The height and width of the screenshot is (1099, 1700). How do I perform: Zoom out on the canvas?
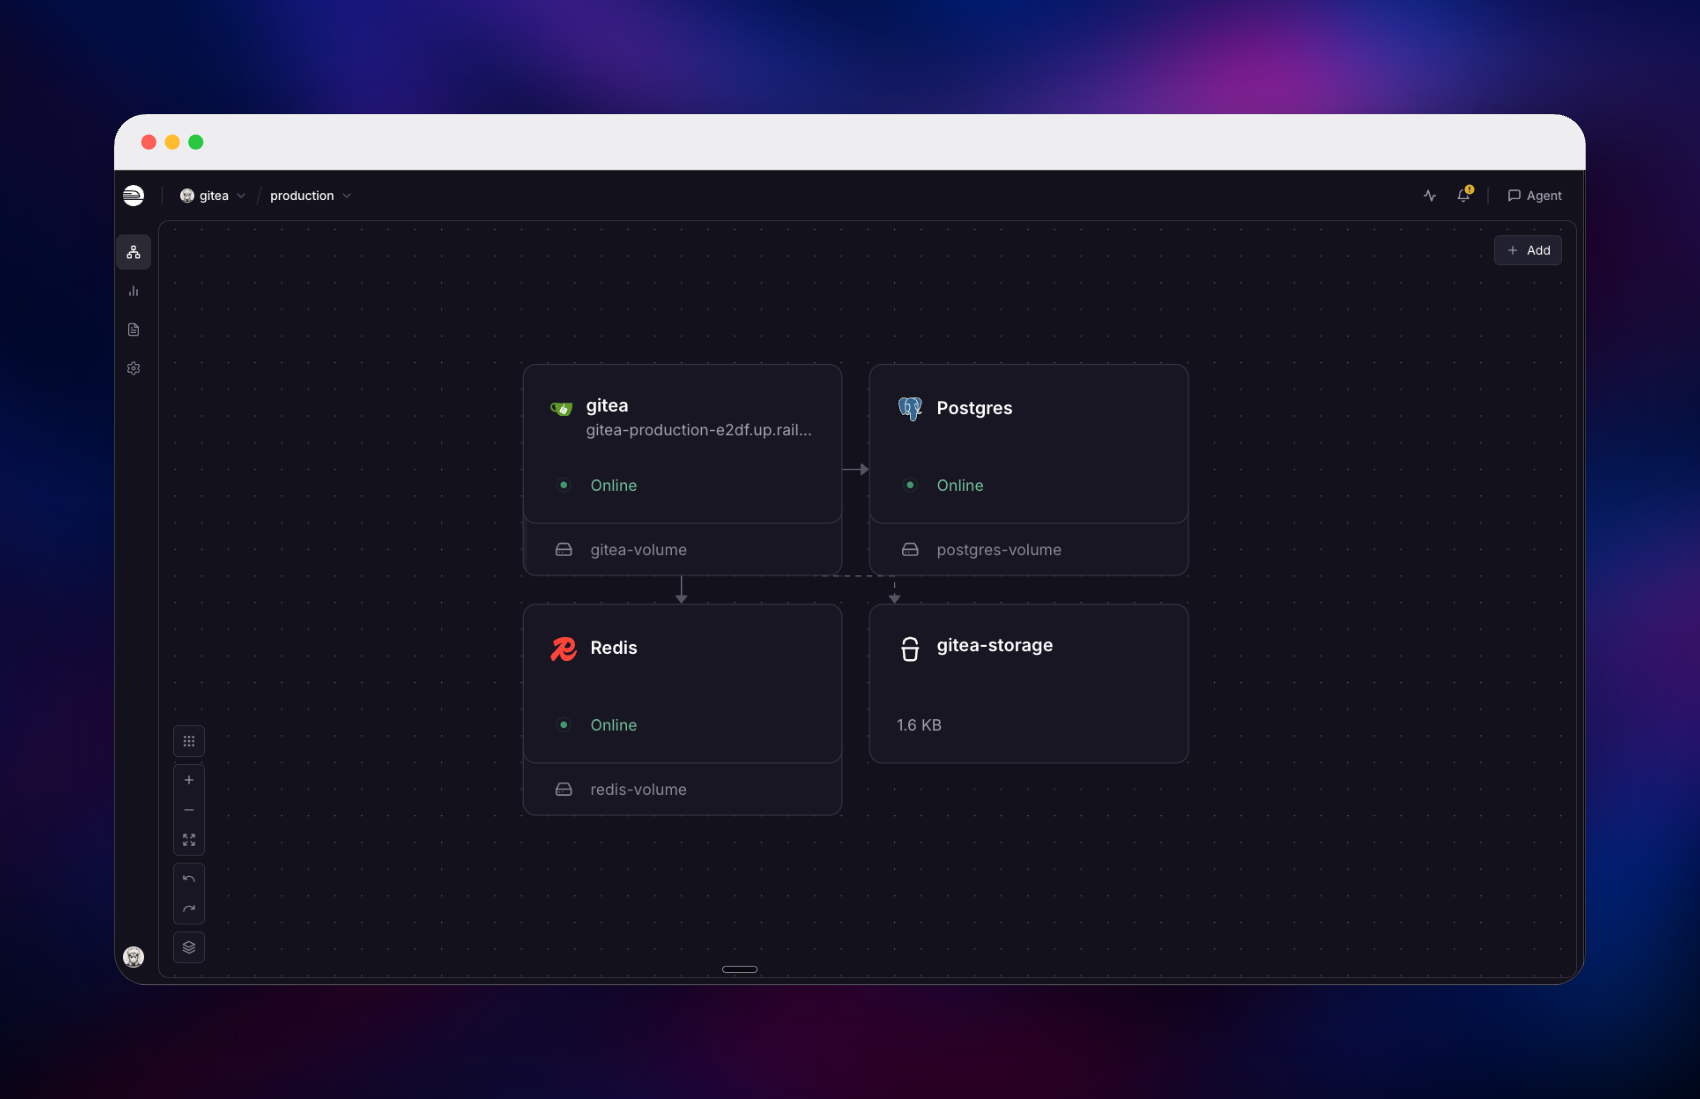point(189,810)
